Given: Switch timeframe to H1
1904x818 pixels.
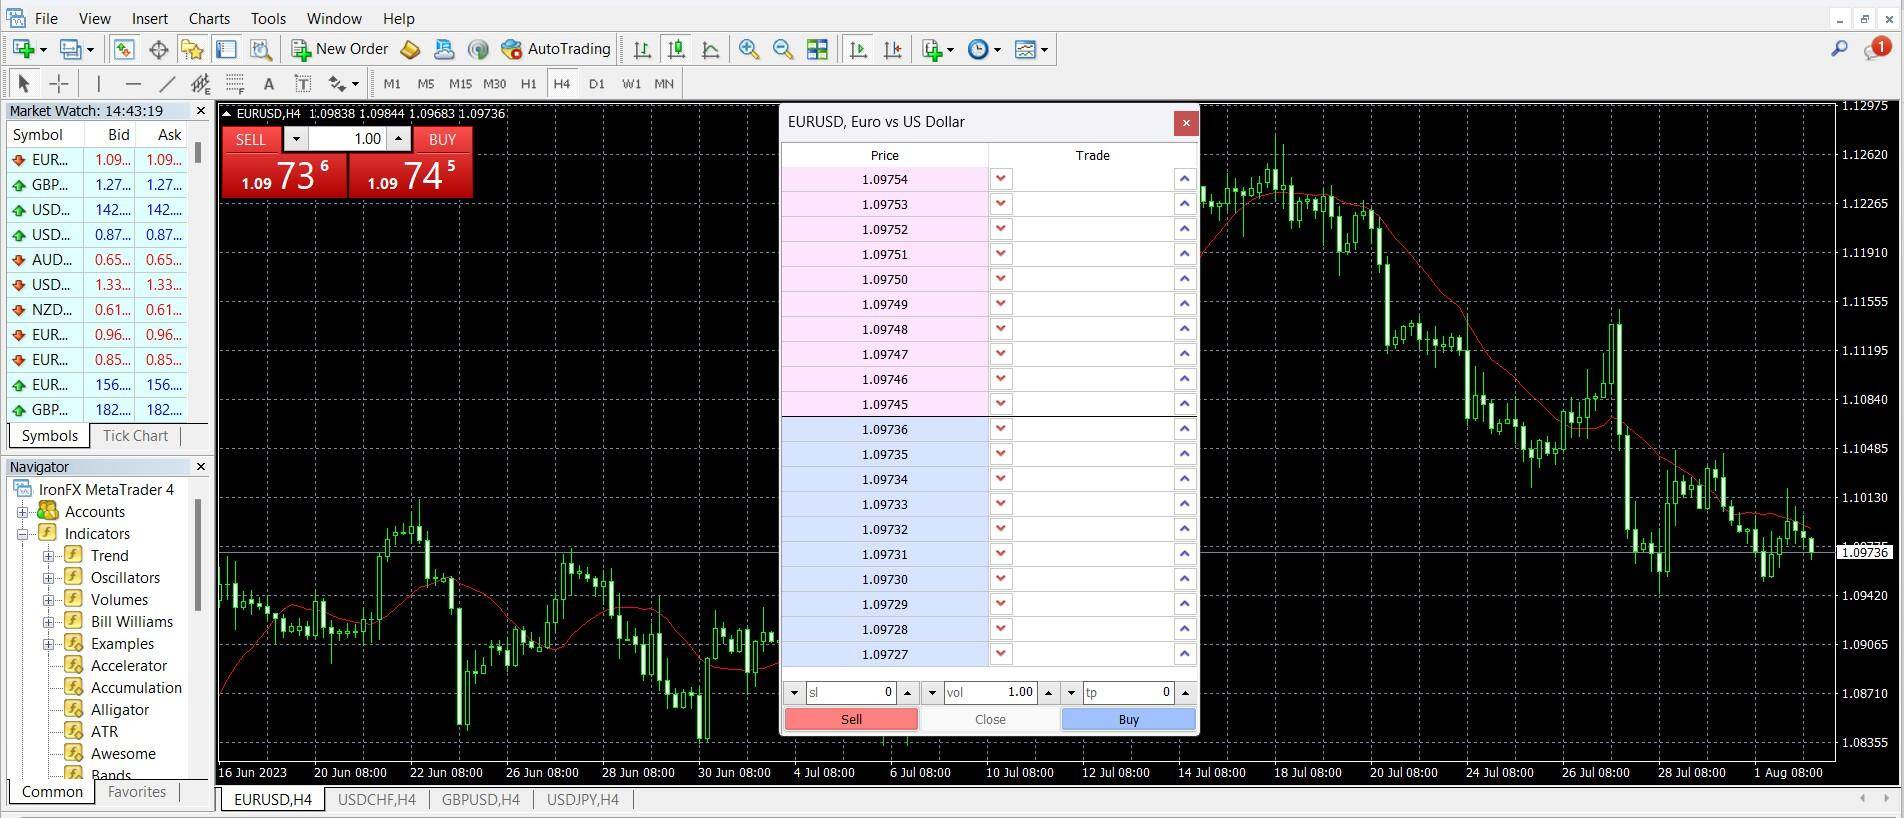Looking at the screenshot, I should coord(528,84).
